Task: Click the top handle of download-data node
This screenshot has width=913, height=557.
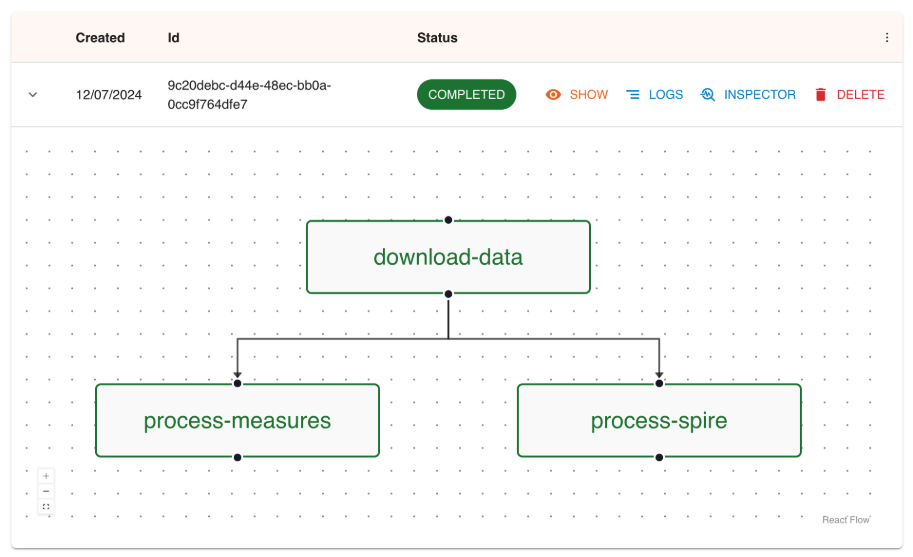Action: pyautogui.click(x=448, y=220)
